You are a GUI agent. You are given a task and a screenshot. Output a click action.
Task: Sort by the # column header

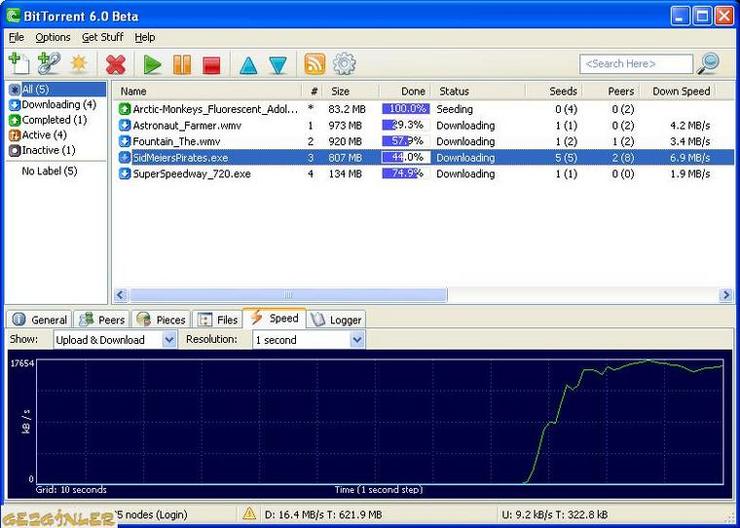313,91
